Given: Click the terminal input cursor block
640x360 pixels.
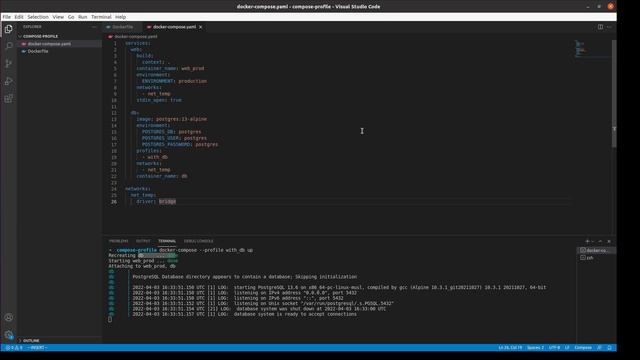Looking at the screenshot, I should pos(110,320).
